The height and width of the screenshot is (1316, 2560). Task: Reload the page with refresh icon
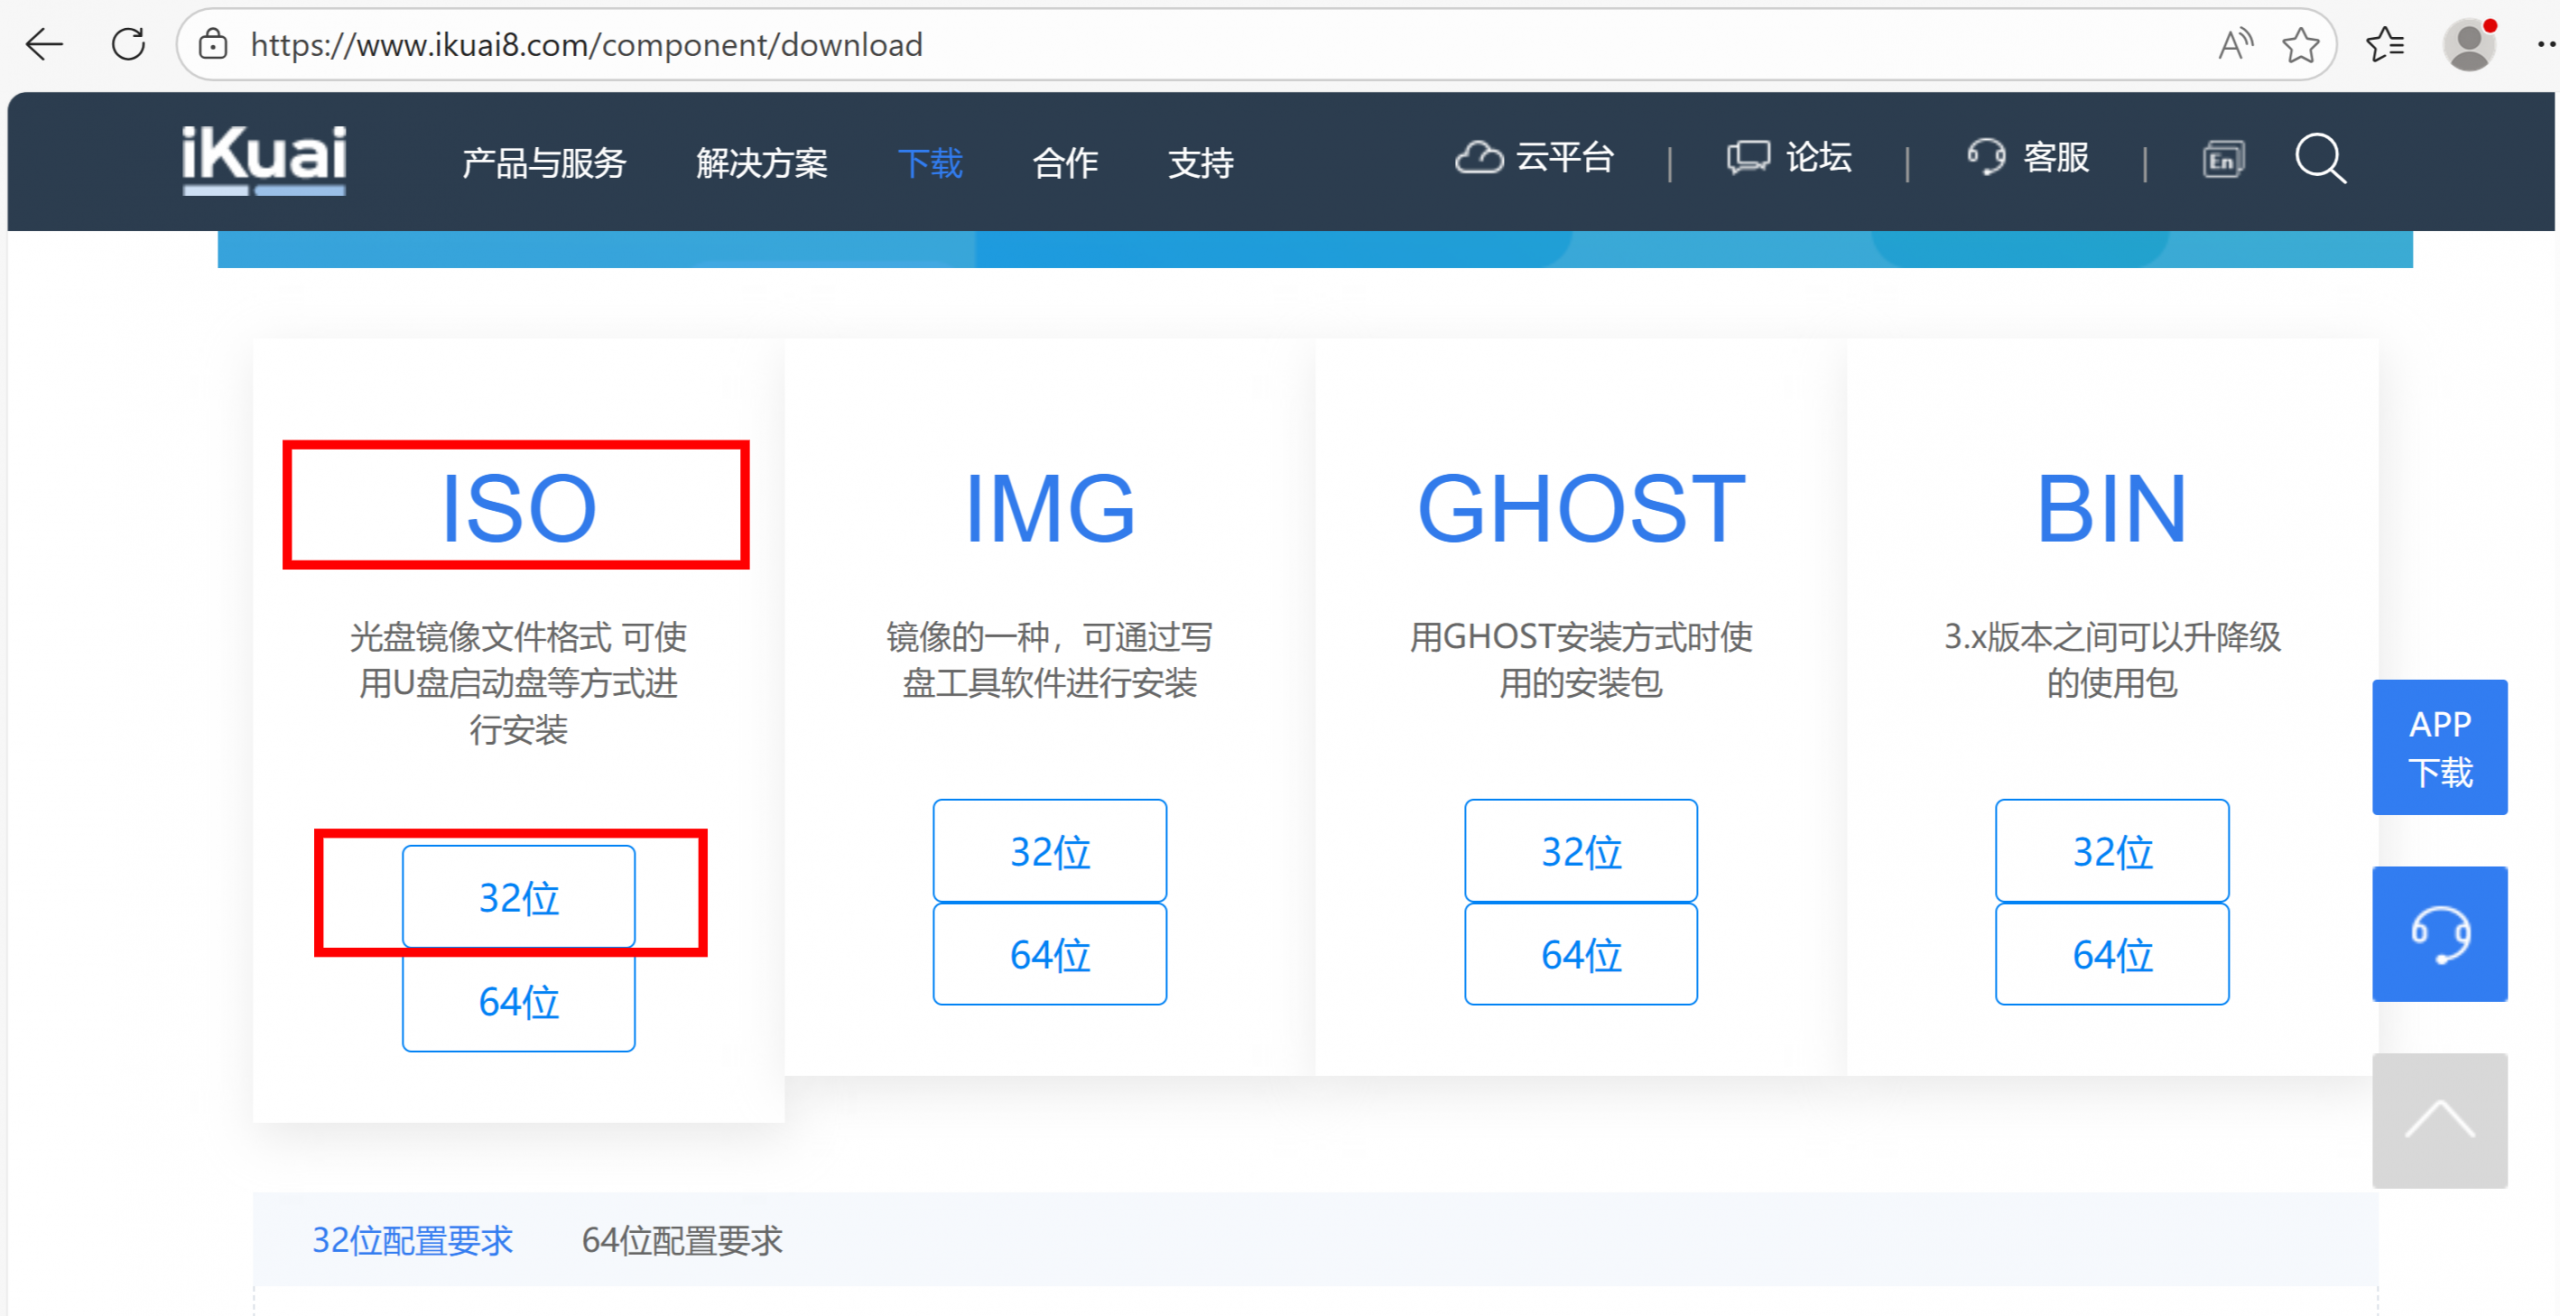point(128,44)
